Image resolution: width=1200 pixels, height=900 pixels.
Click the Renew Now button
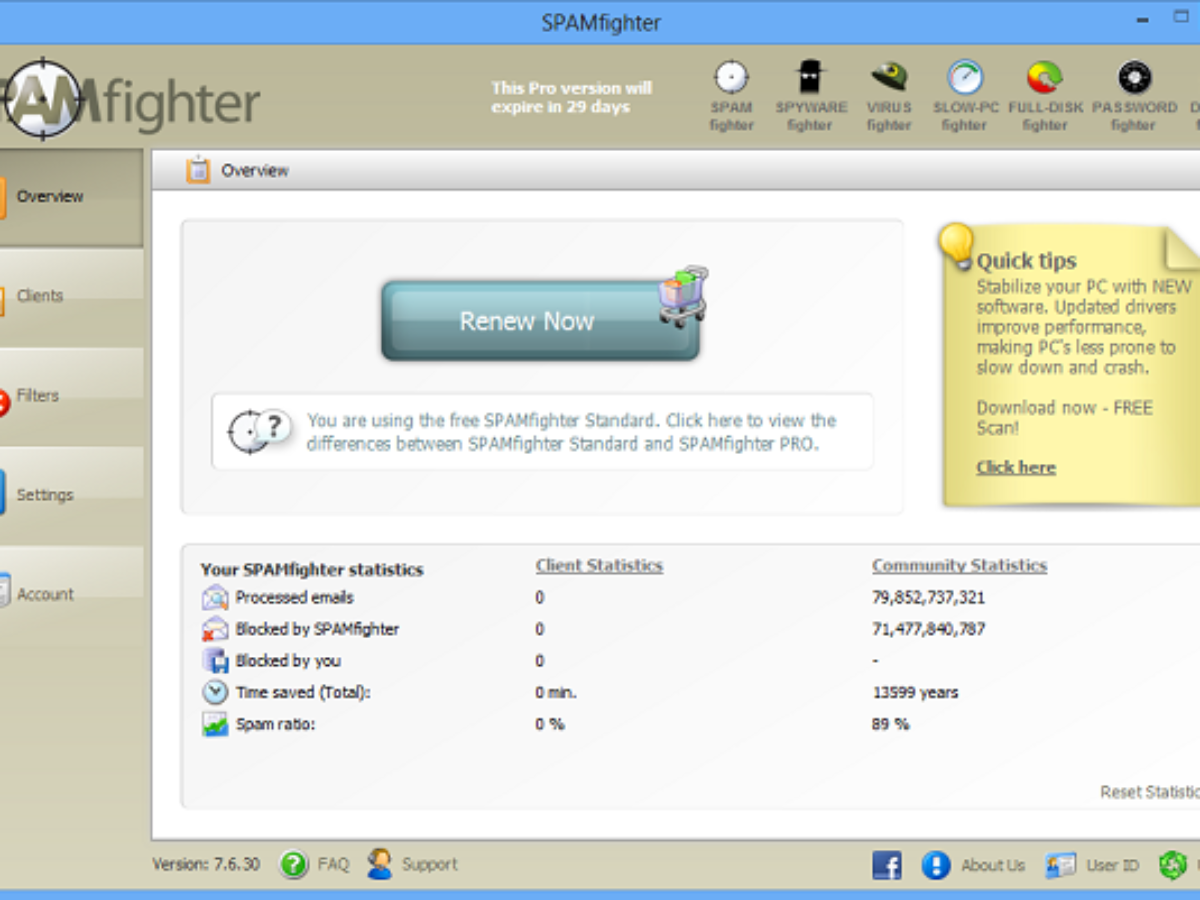click(540, 321)
